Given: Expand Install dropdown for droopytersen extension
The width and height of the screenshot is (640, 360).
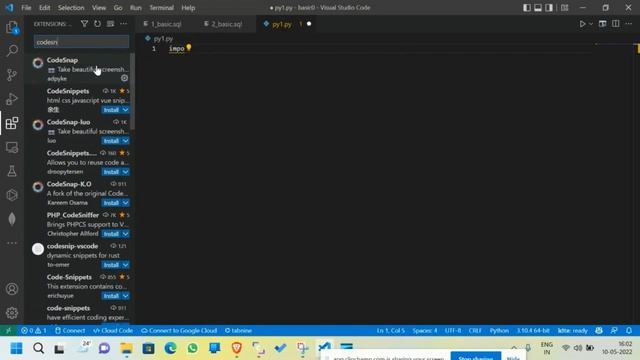Looking at the screenshot, I should tap(125, 172).
